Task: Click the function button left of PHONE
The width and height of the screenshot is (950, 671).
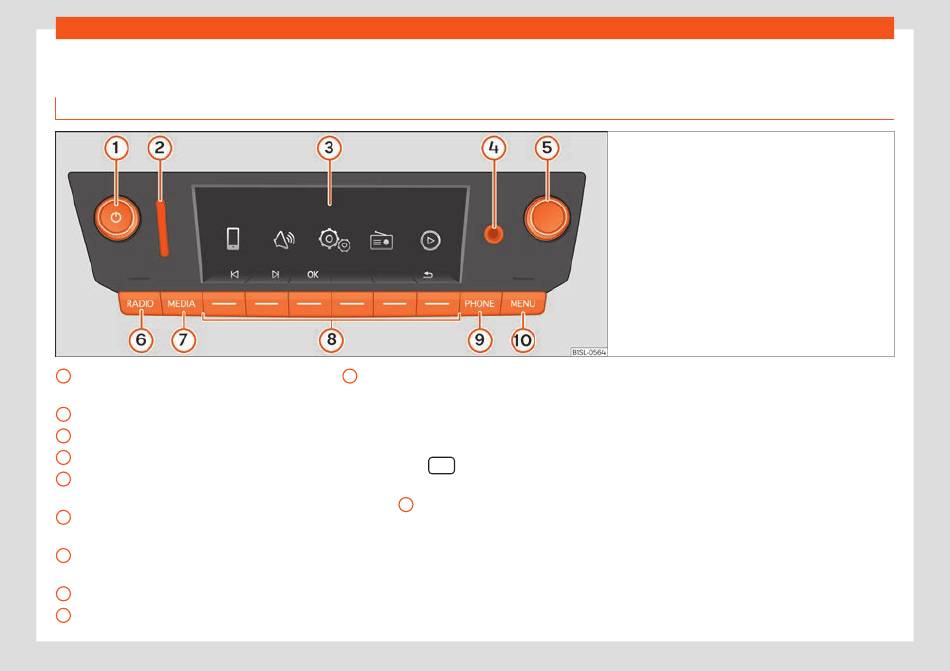Action: (x=437, y=303)
